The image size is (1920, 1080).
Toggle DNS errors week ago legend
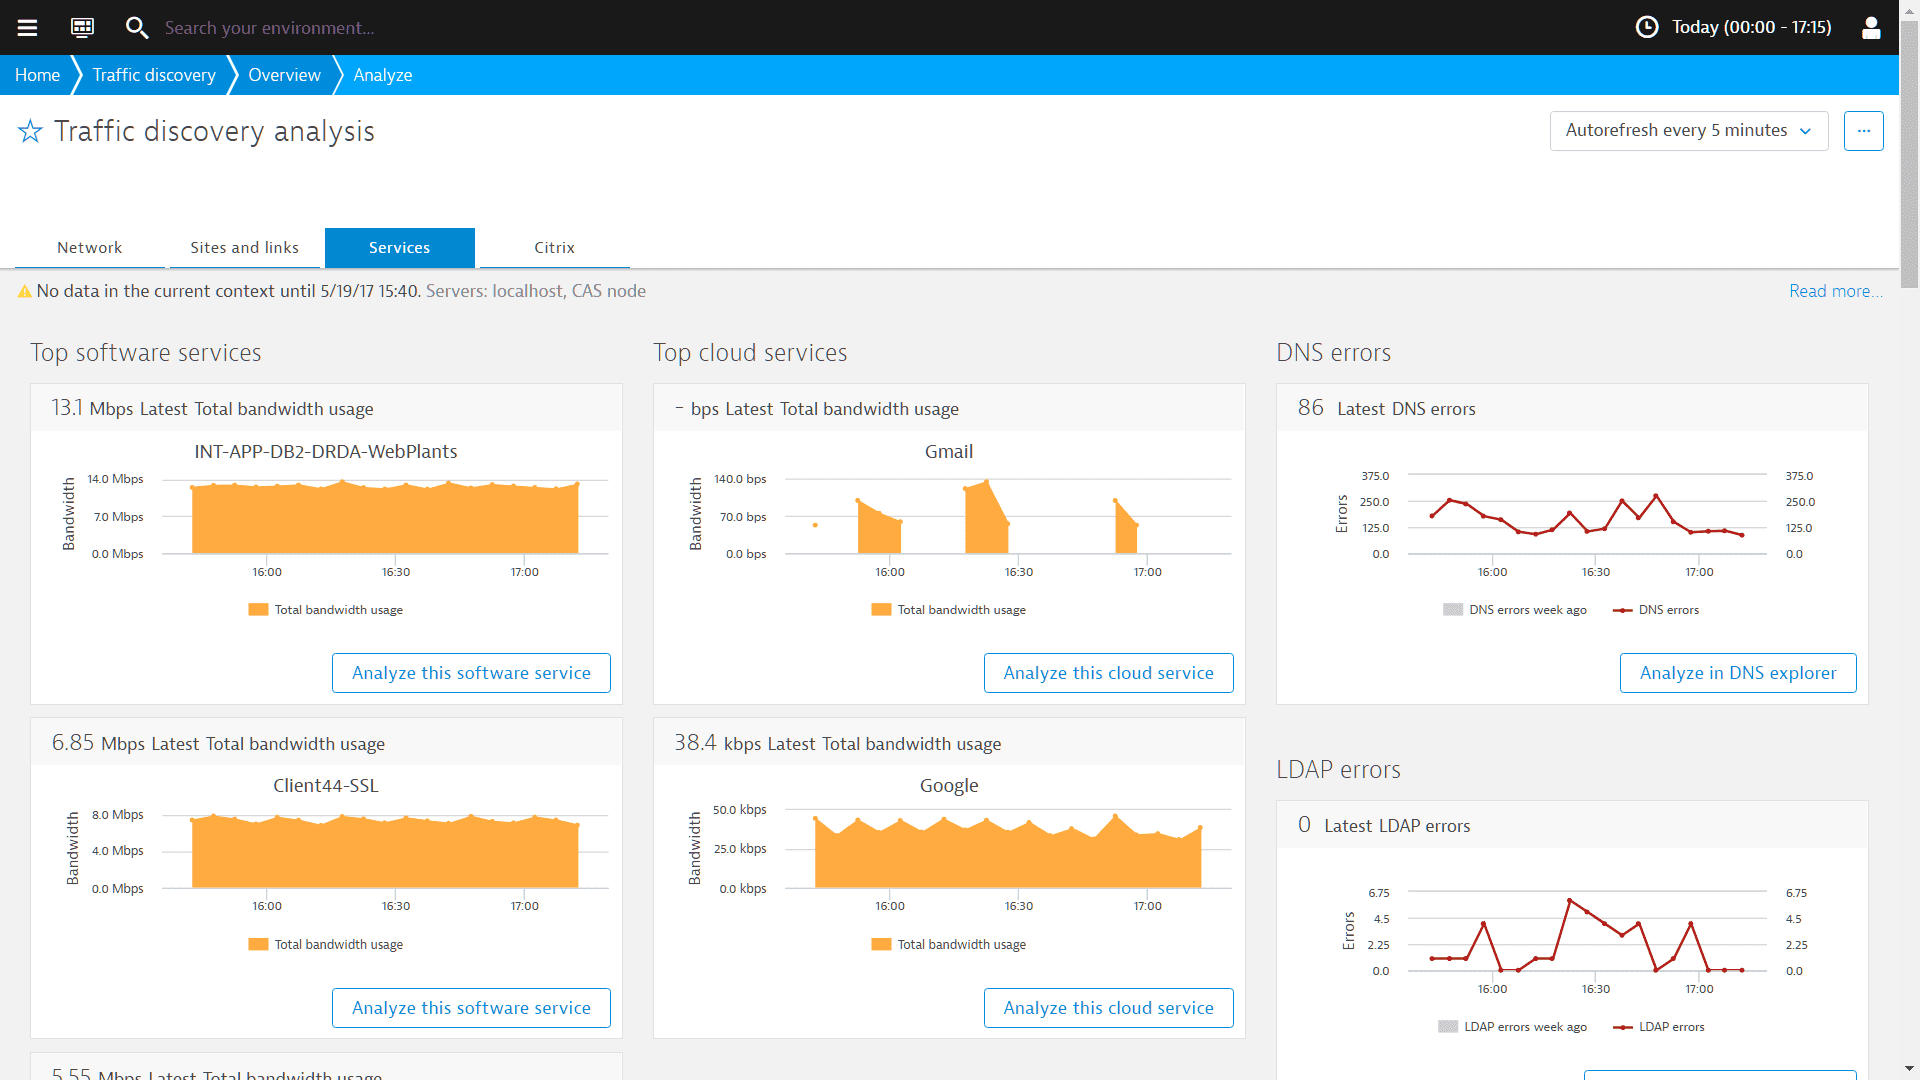(x=1515, y=610)
